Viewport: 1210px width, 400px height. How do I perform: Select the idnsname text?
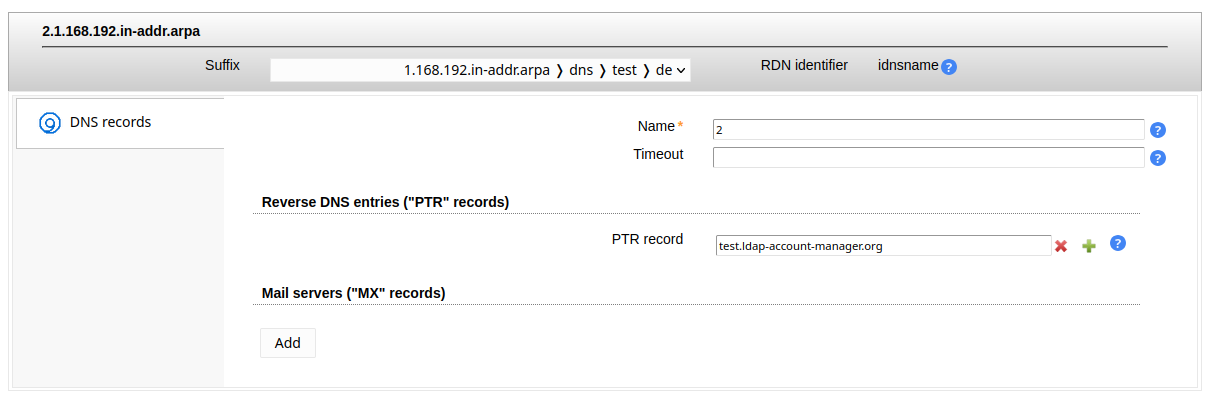point(908,65)
